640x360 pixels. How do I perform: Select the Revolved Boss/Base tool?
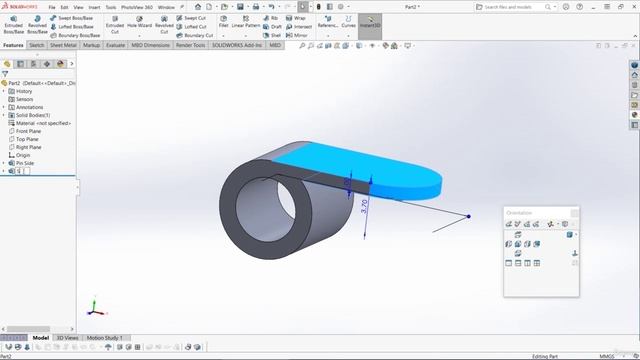coord(37,25)
